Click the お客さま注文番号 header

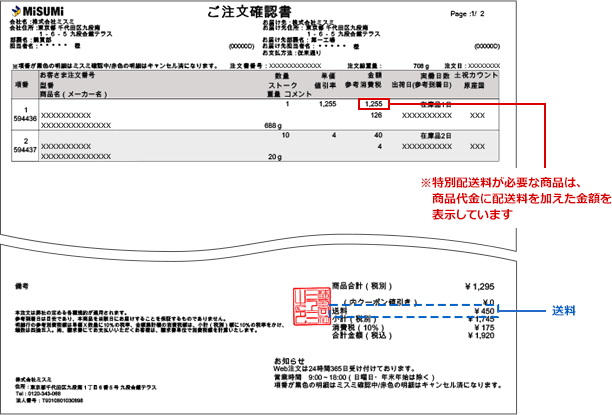tap(67, 75)
